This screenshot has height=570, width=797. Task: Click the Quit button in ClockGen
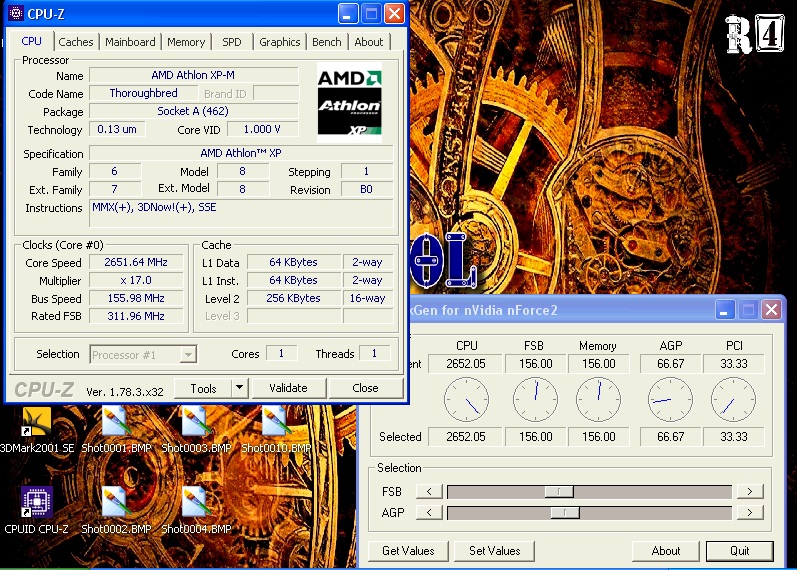(740, 551)
